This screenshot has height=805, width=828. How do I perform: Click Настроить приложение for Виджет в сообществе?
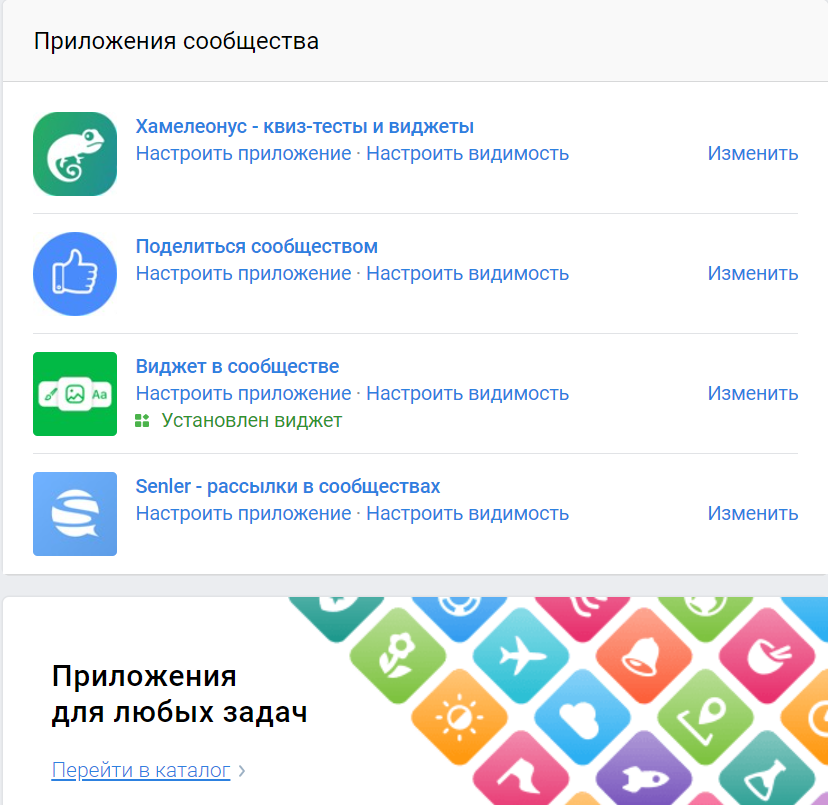click(x=243, y=394)
